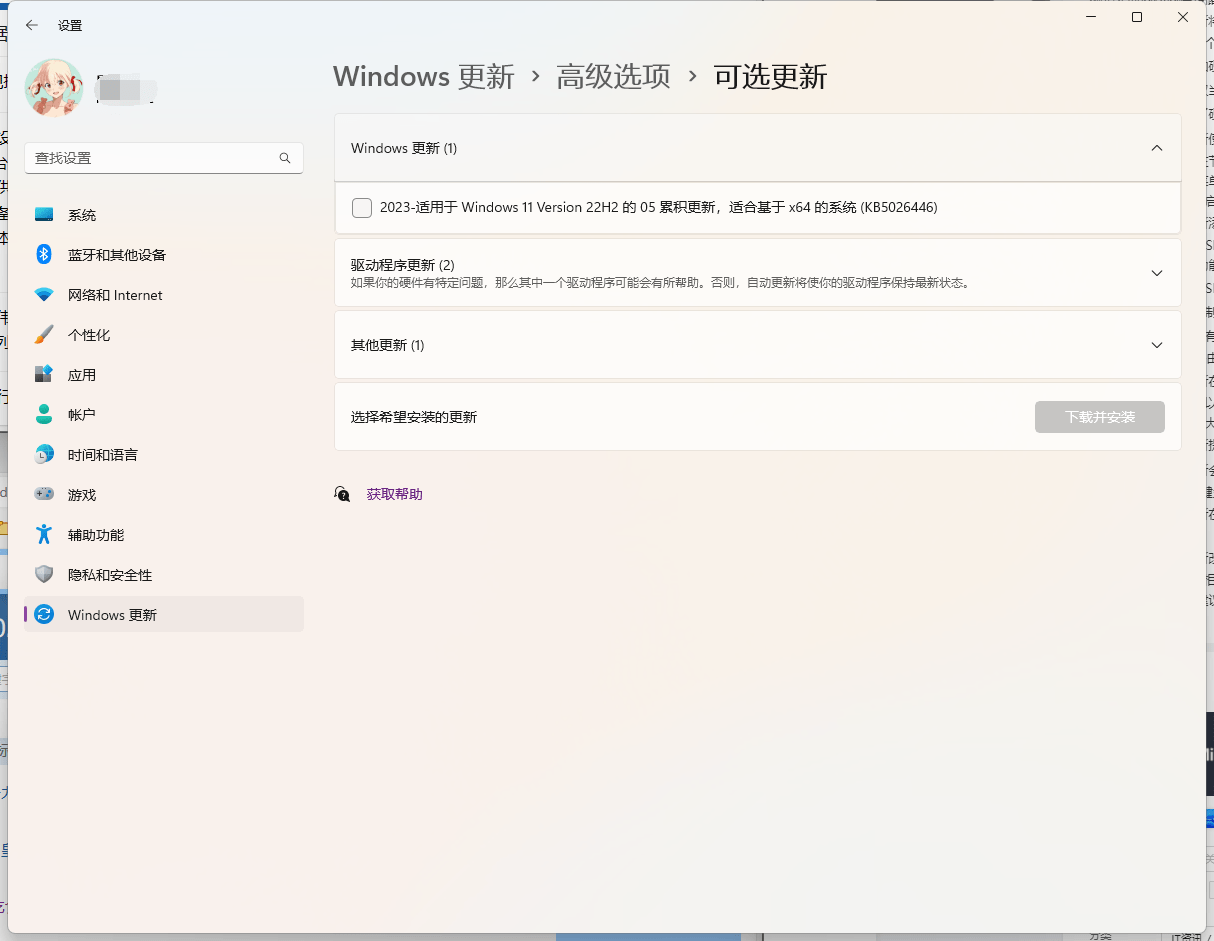Click the Personalization paintbrush icon
The width and height of the screenshot is (1214, 941).
pos(44,335)
